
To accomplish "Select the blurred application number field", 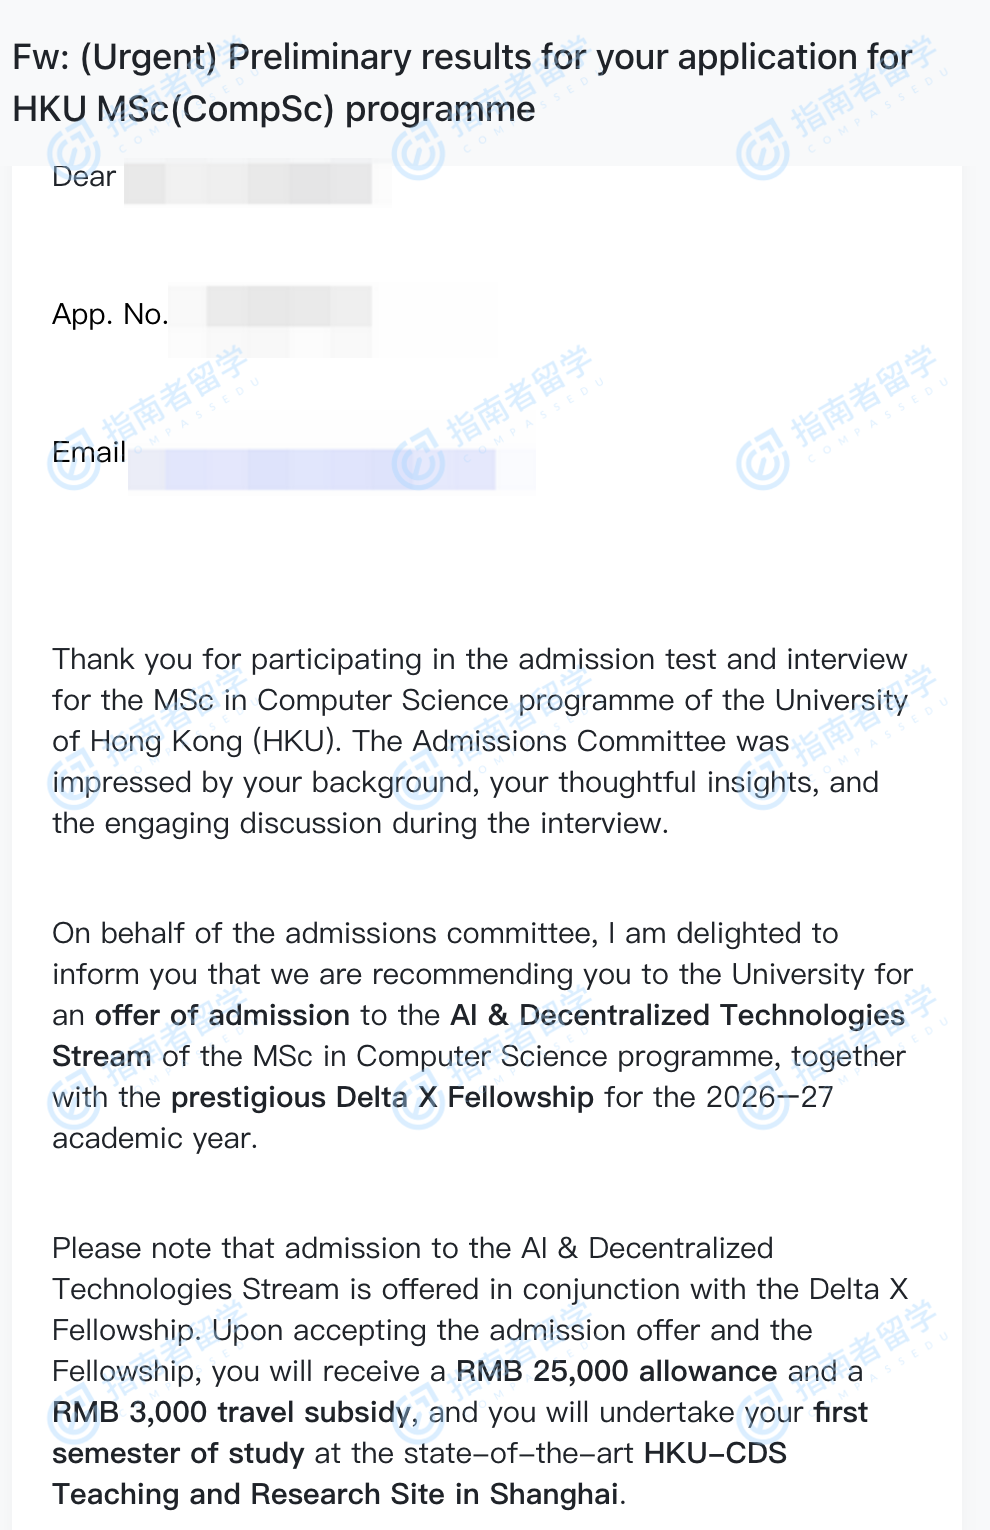I will click(x=288, y=307).
